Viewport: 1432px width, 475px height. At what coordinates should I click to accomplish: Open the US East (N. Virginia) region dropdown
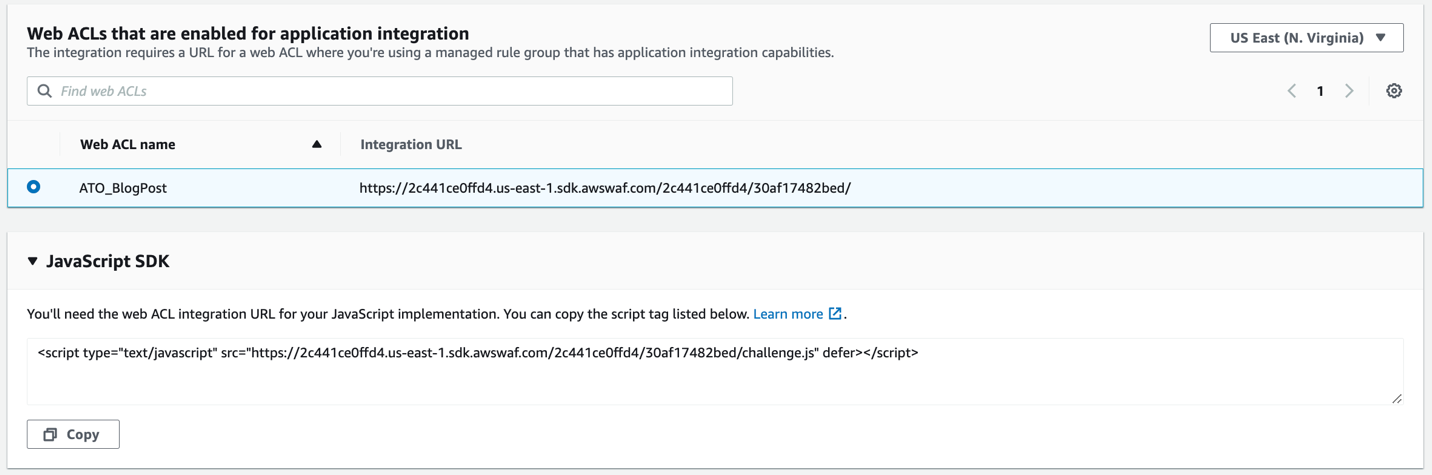(1306, 38)
